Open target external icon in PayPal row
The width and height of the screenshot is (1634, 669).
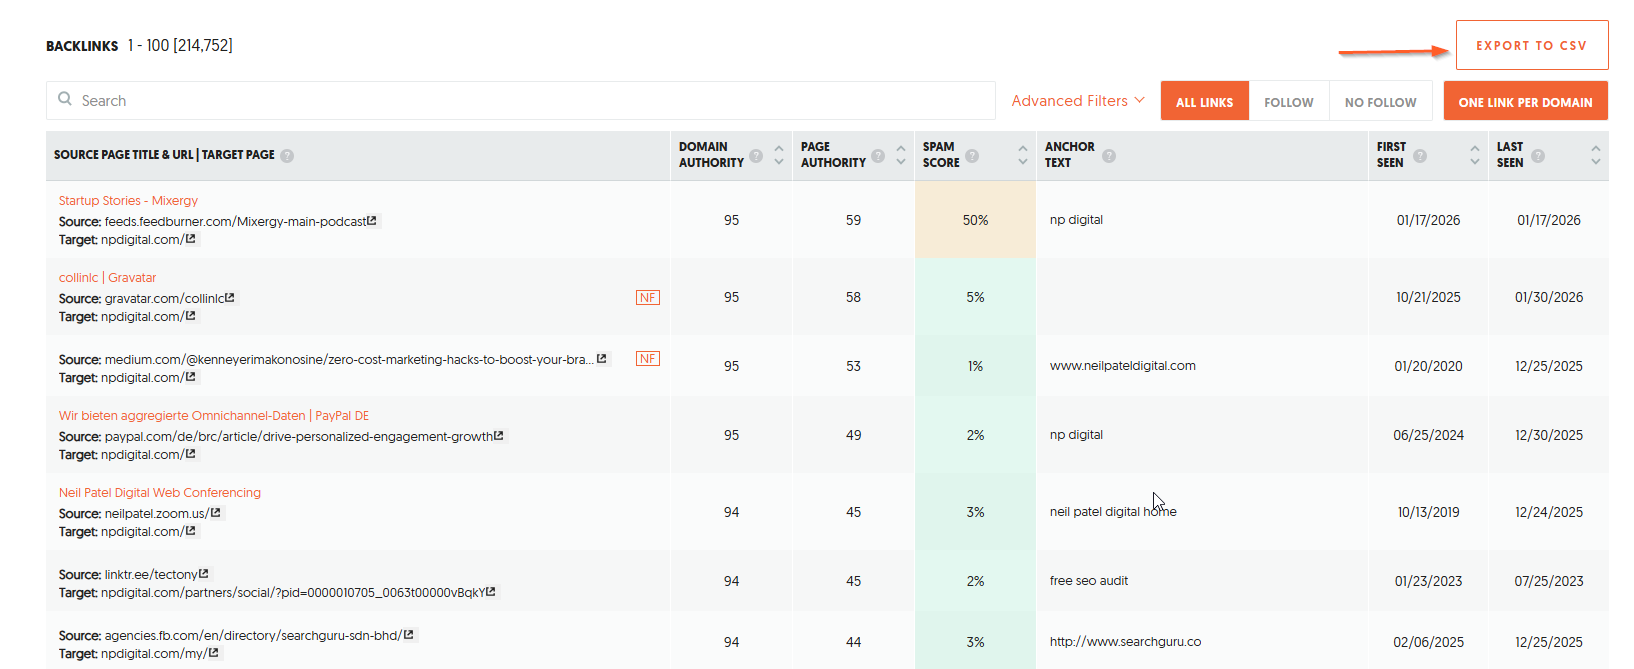[191, 454]
